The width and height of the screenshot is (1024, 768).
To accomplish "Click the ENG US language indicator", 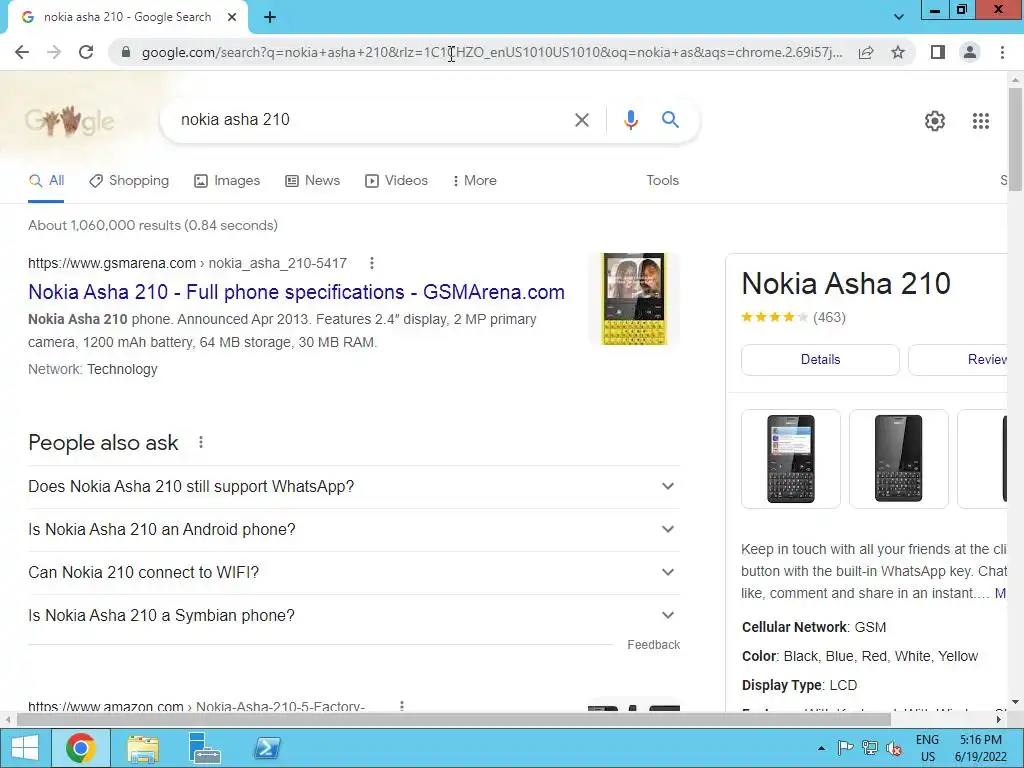I will pos(927,748).
